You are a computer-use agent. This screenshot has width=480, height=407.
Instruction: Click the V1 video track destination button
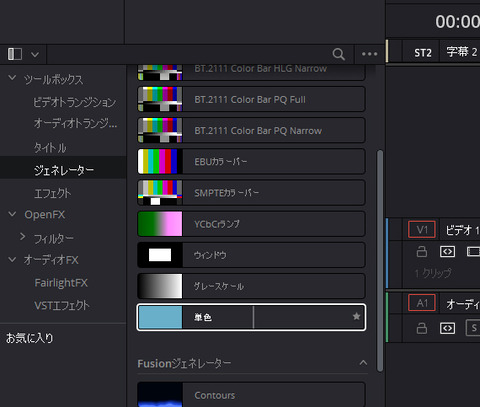422,230
